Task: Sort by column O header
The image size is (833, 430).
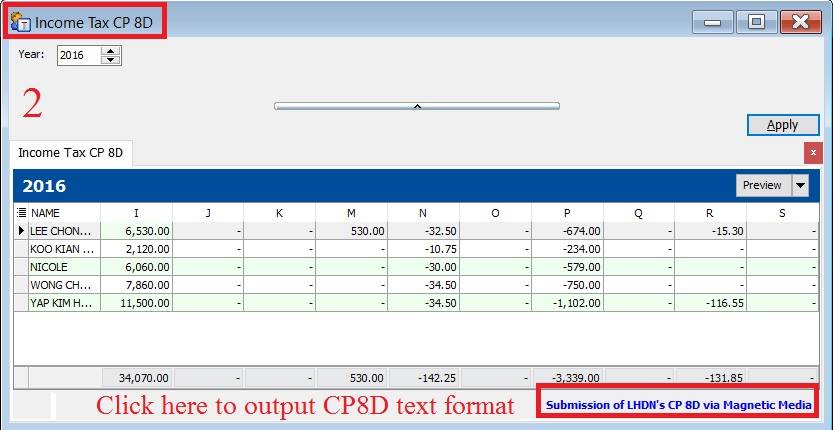Action: [496, 213]
